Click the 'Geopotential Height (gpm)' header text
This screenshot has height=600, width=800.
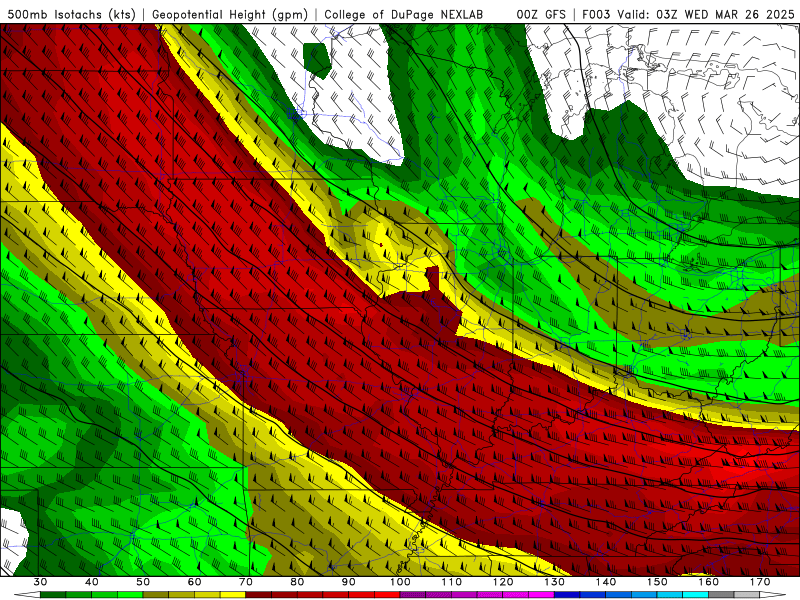coord(230,14)
